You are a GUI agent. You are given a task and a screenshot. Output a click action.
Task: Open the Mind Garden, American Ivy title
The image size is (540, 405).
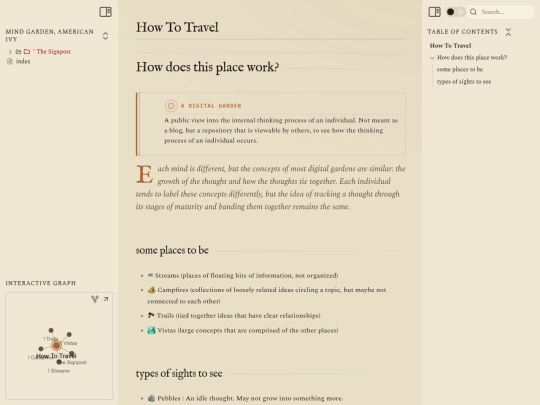tap(50, 35)
